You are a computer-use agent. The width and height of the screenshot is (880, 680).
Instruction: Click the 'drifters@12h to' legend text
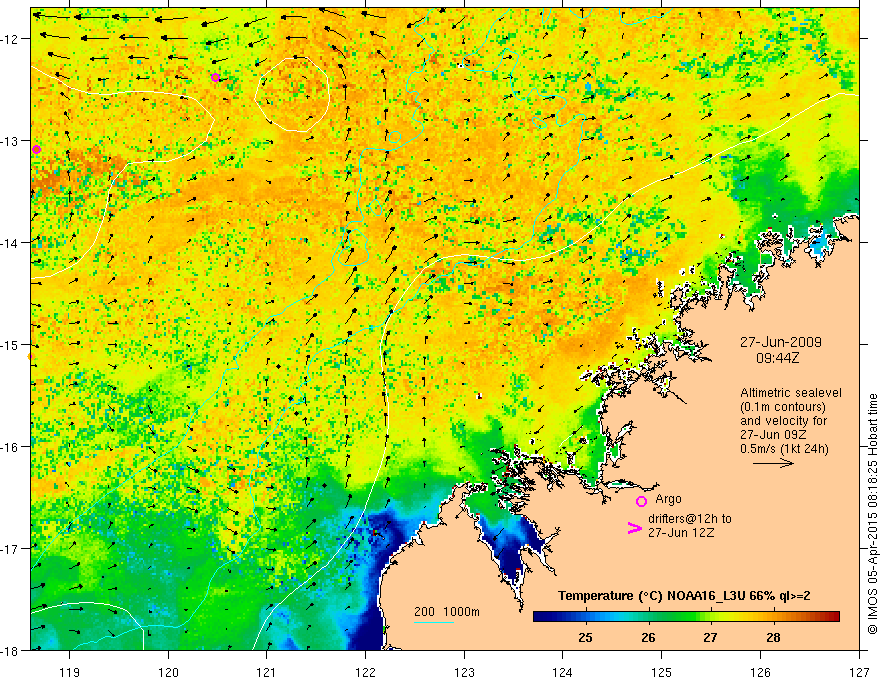pyautogui.click(x=690, y=519)
